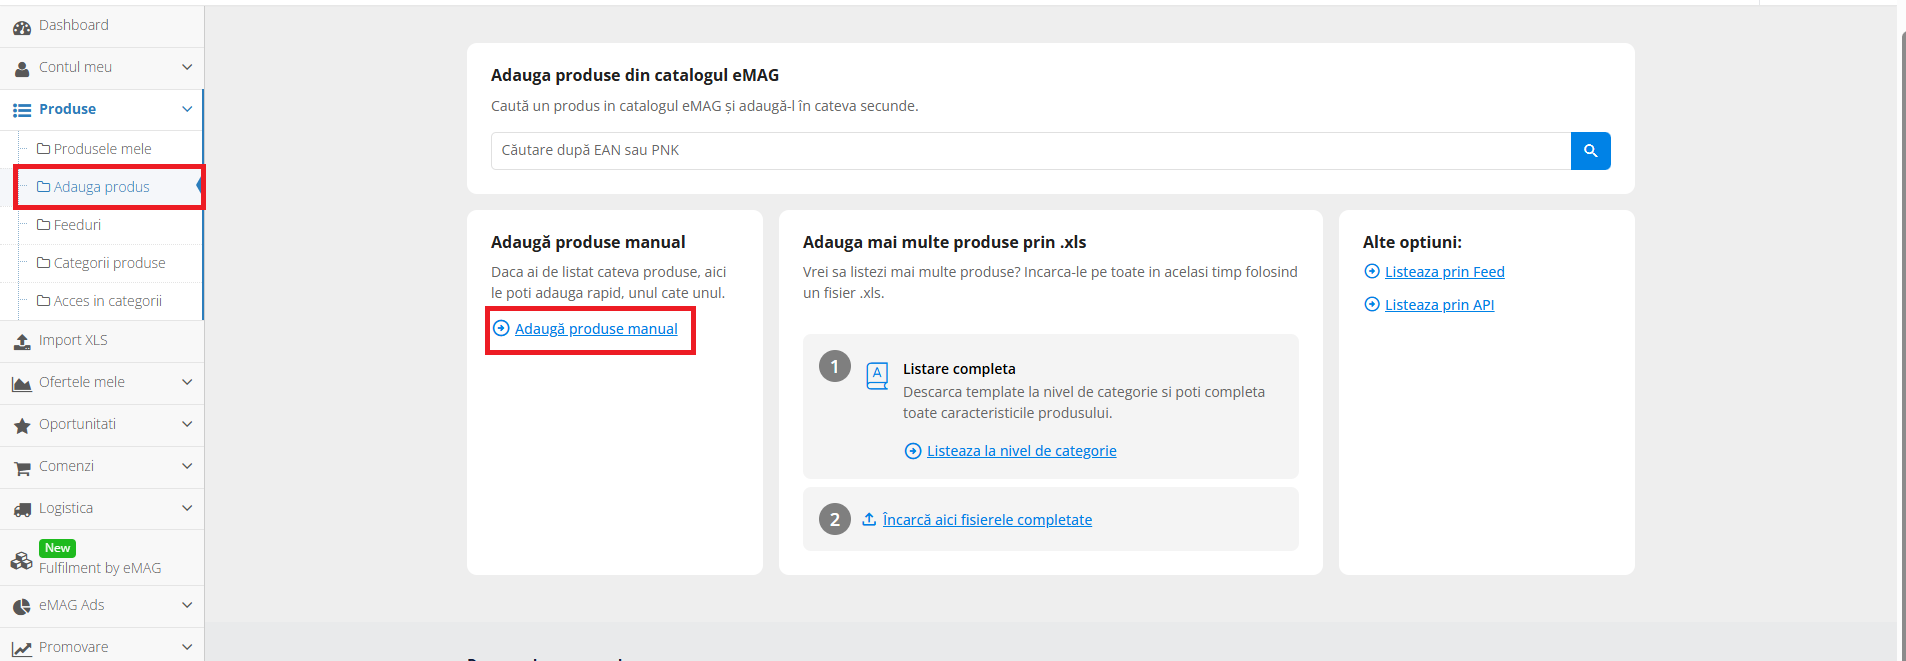Viewport: 1906px width, 661px height.
Task: Expand the Ofertele mele chevron
Action: click(x=187, y=382)
